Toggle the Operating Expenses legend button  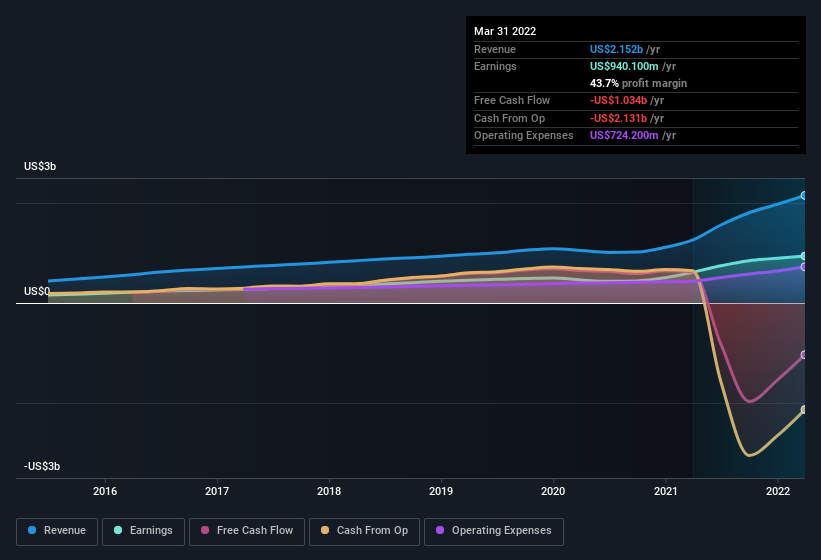point(494,532)
